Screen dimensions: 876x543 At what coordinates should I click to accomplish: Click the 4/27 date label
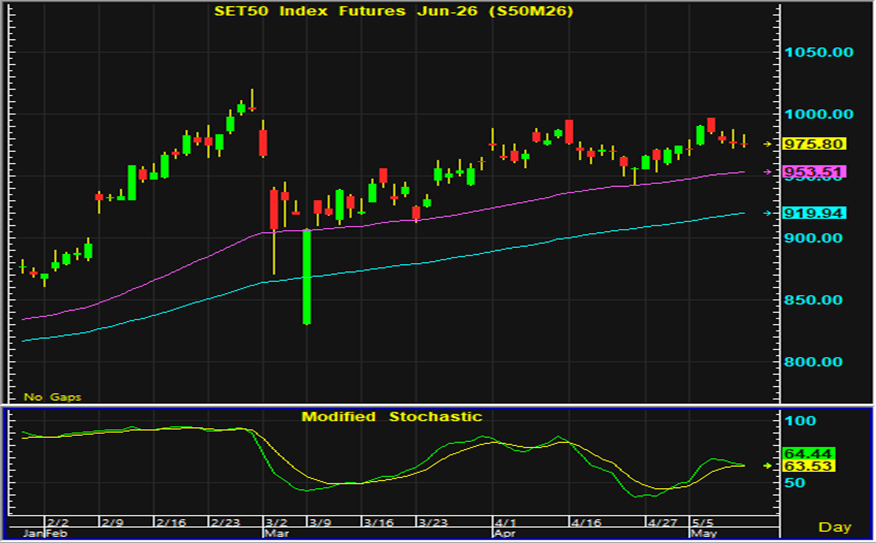pyautogui.click(x=663, y=523)
